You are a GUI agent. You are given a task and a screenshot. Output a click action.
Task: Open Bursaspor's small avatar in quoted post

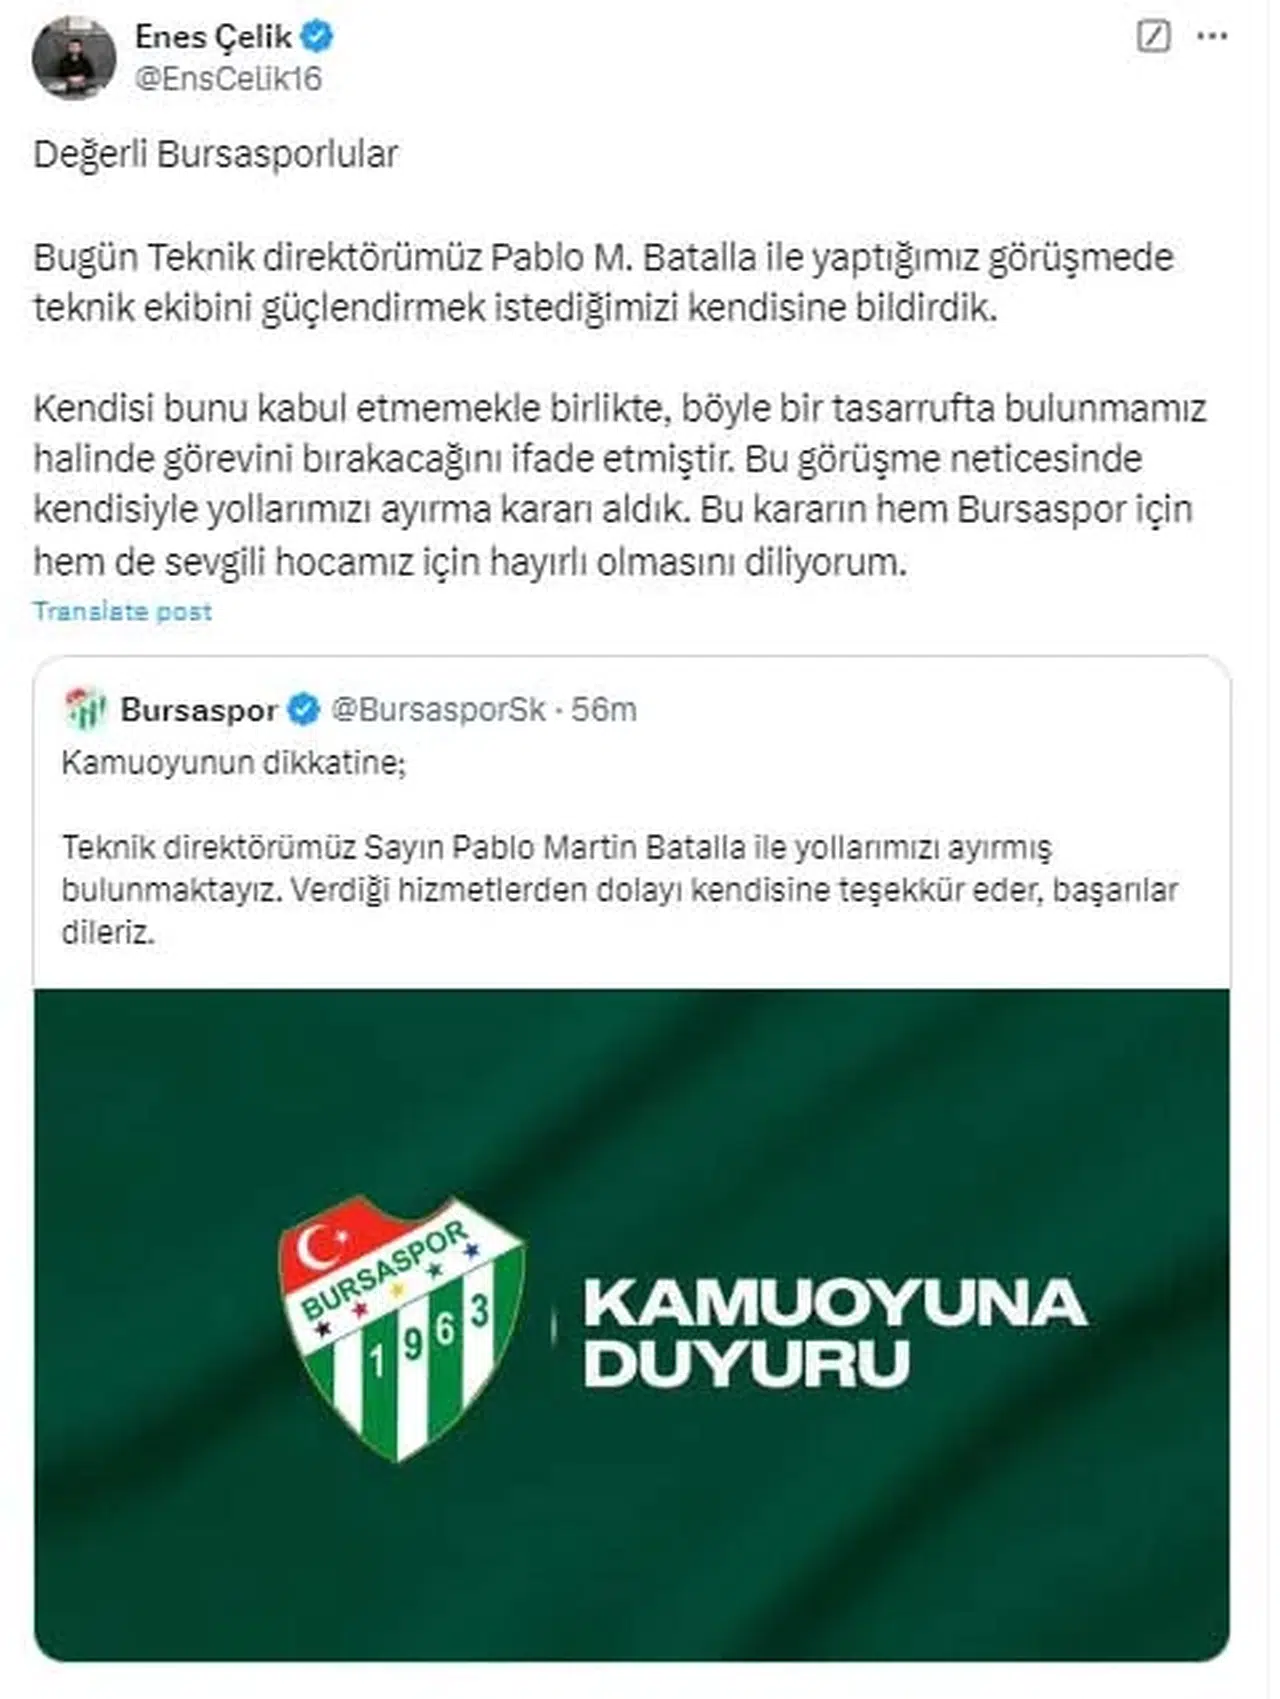85,709
